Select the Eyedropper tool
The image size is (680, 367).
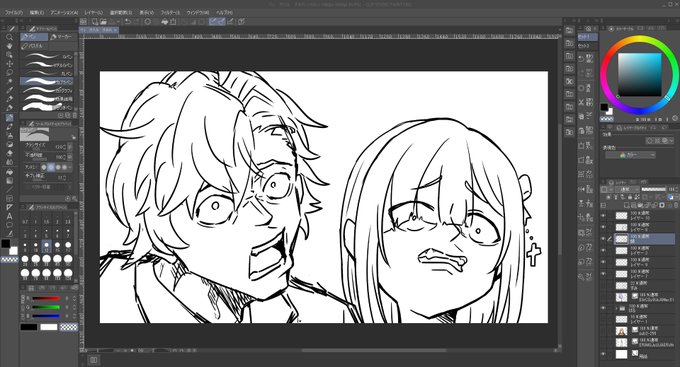point(9,90)
